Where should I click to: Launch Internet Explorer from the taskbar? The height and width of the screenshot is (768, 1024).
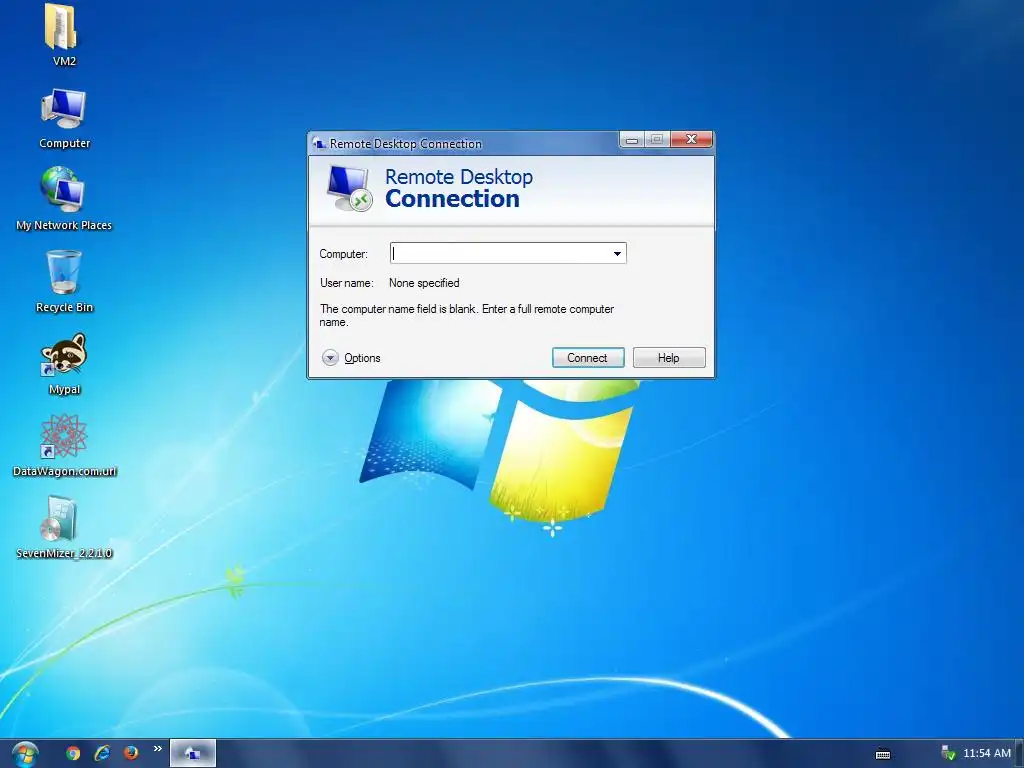[x=102, y=753]
